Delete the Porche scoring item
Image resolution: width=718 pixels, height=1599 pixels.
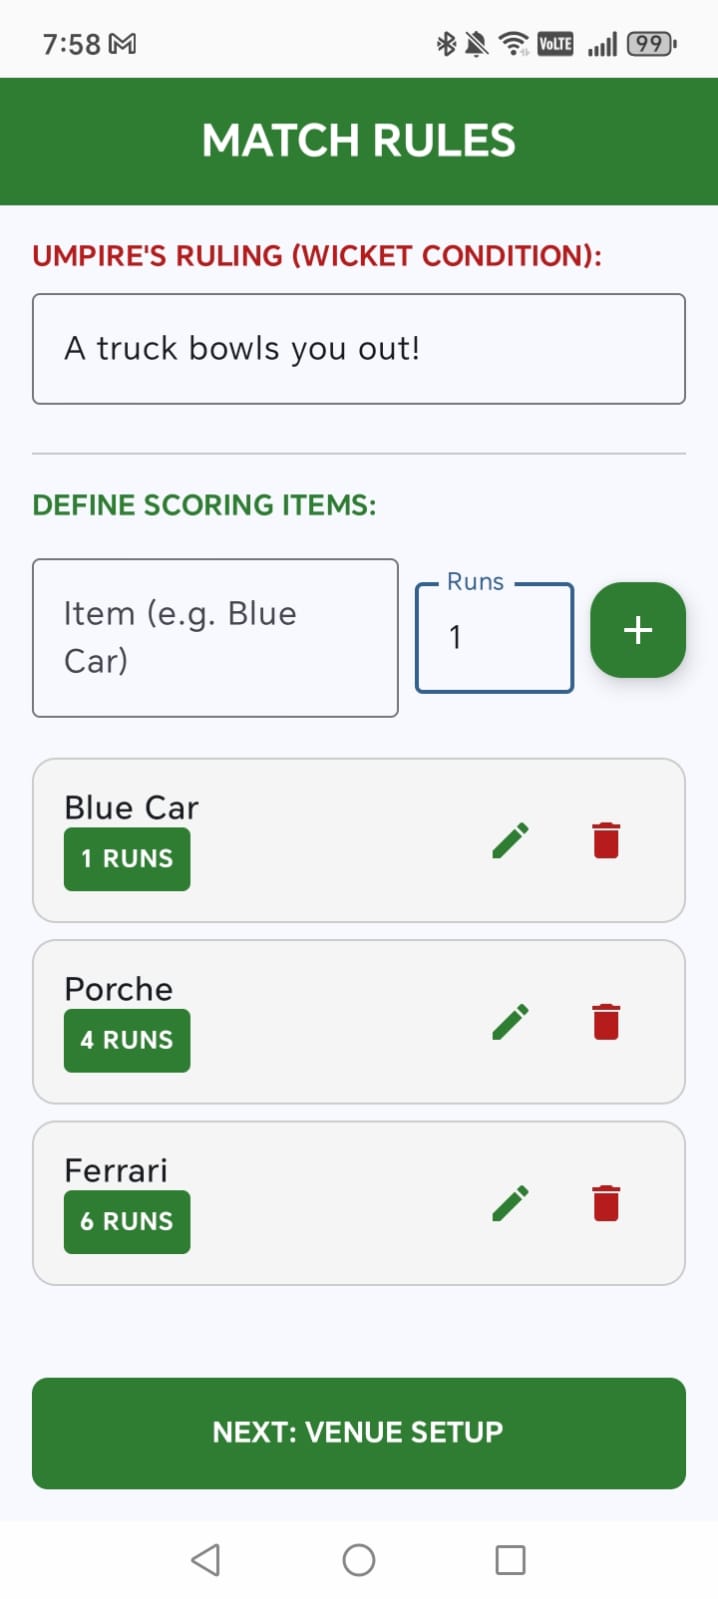pos(606,1022)
